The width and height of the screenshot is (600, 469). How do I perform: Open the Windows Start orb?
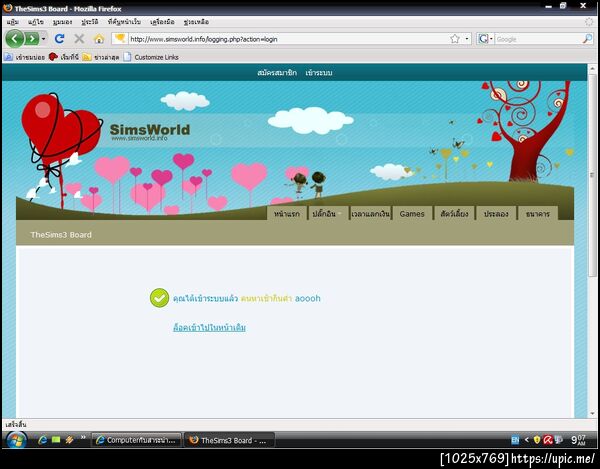click(16, 440)
